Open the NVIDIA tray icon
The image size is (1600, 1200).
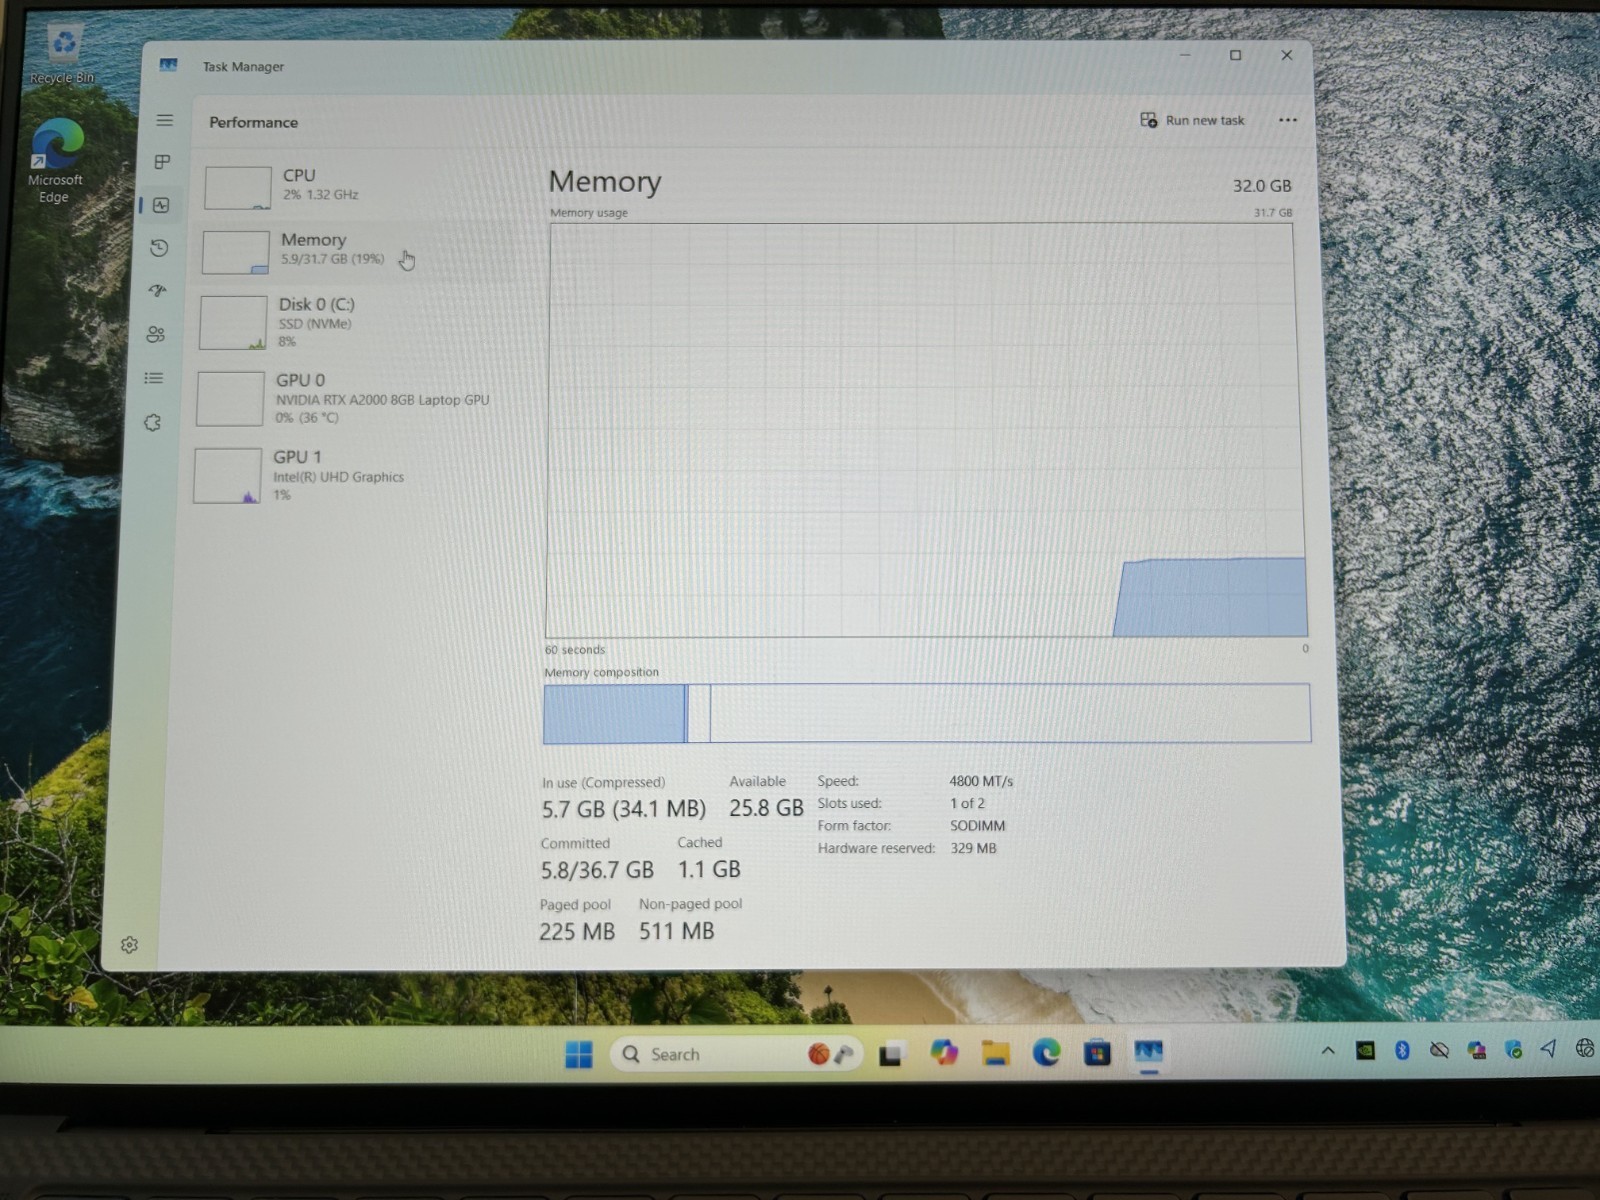pos(1365,1050)
